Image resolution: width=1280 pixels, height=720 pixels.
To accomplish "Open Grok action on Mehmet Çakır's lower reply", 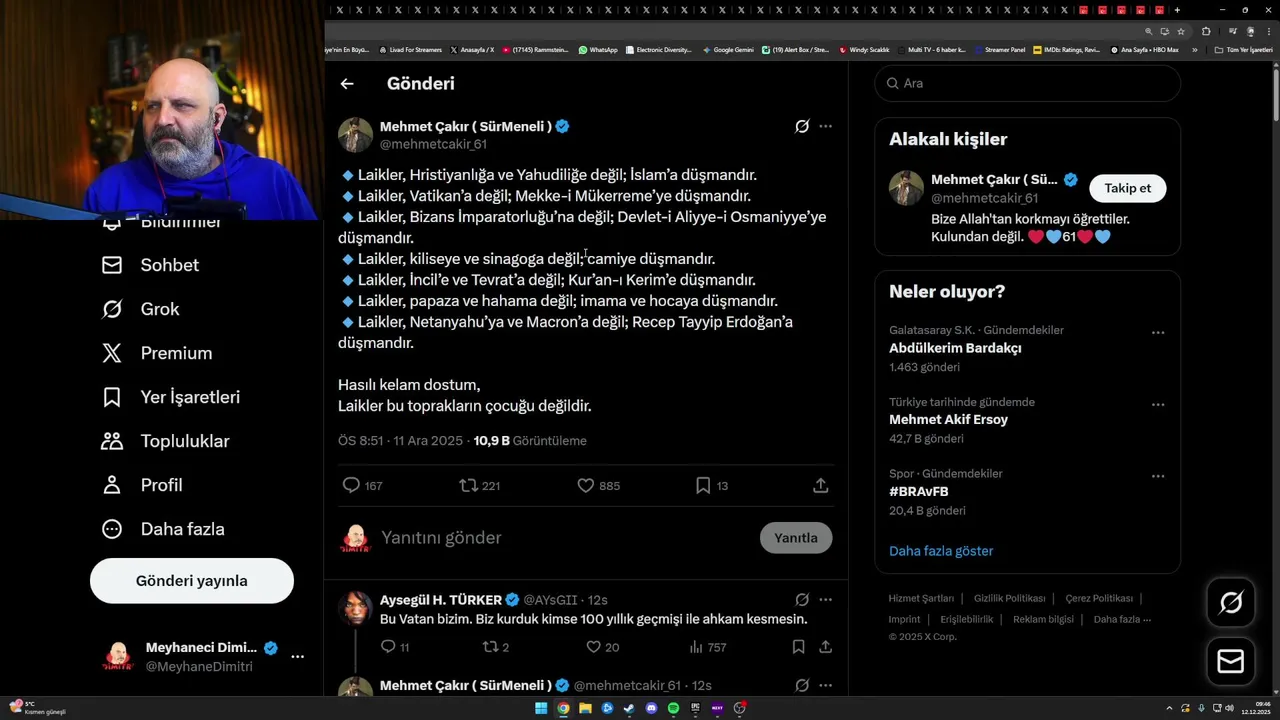I will point(802,685).
